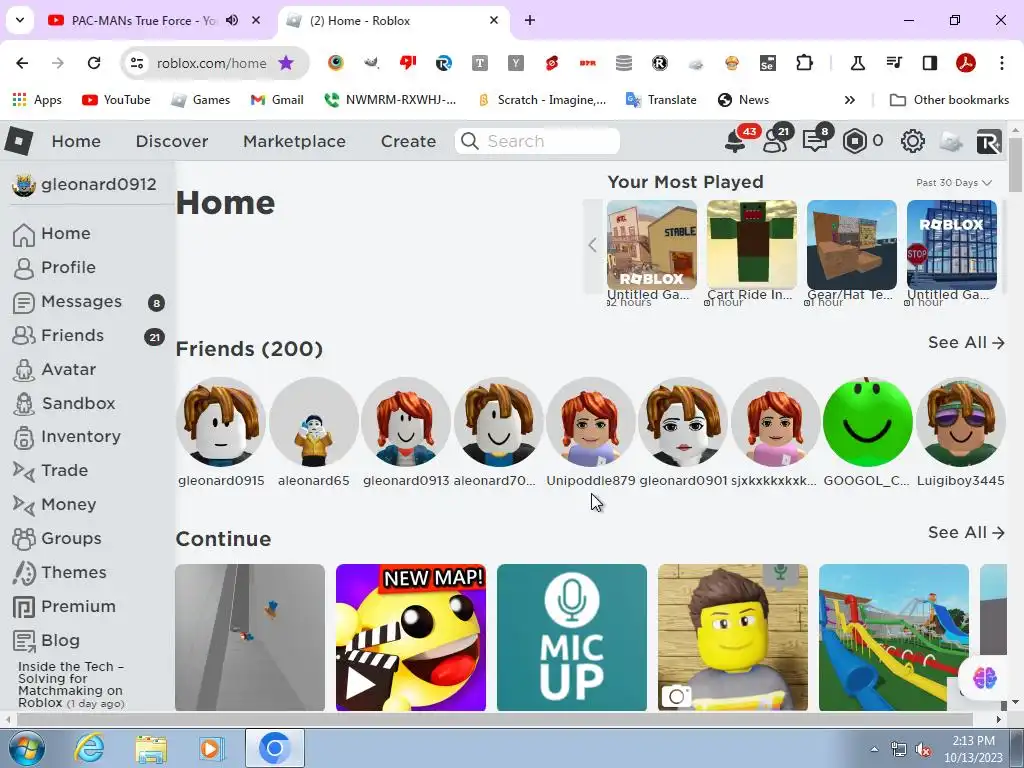Open the NEW MAP! game tile
Screen dimensions: 1024x768
pyautogui.click(x=411, y=637)
